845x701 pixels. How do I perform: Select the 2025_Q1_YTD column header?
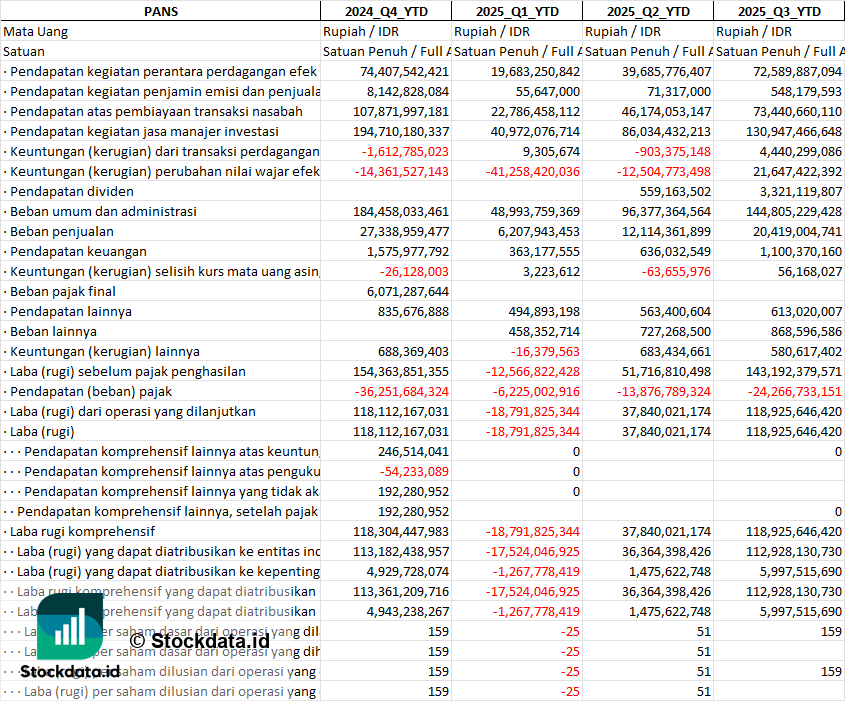516,11
